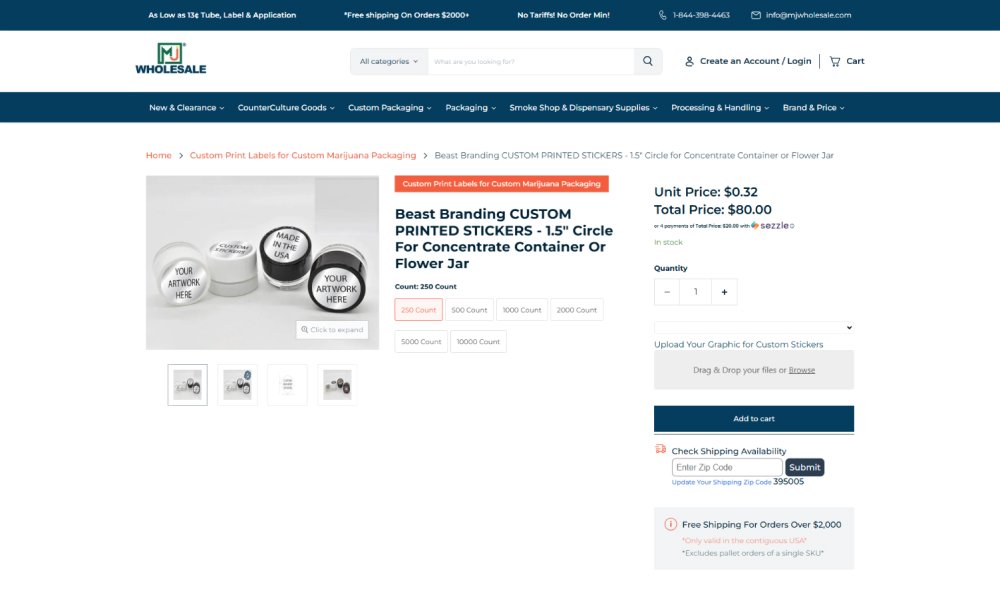Open the empty select dropdown above upload
Image resolution: width=1000 pixels, height=600 pixels.
[753, 327]
